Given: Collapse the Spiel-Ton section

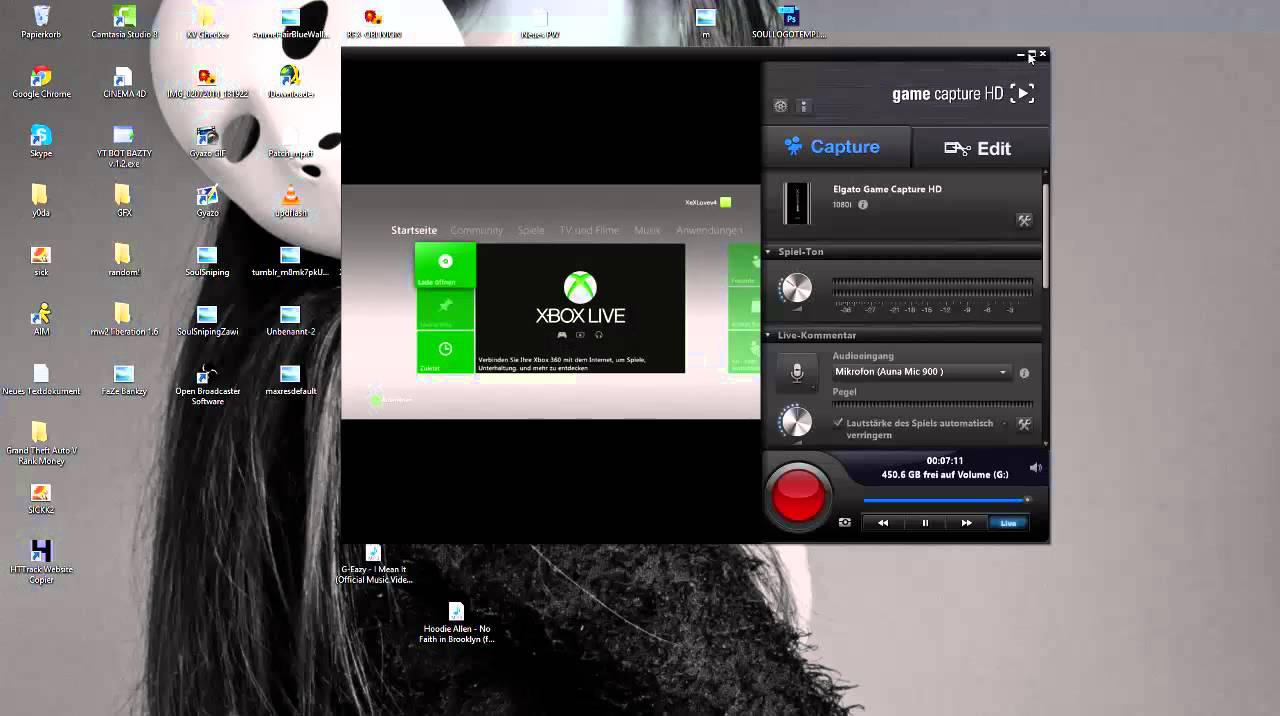Looking at the screenshot, I should tap(768, 252).
